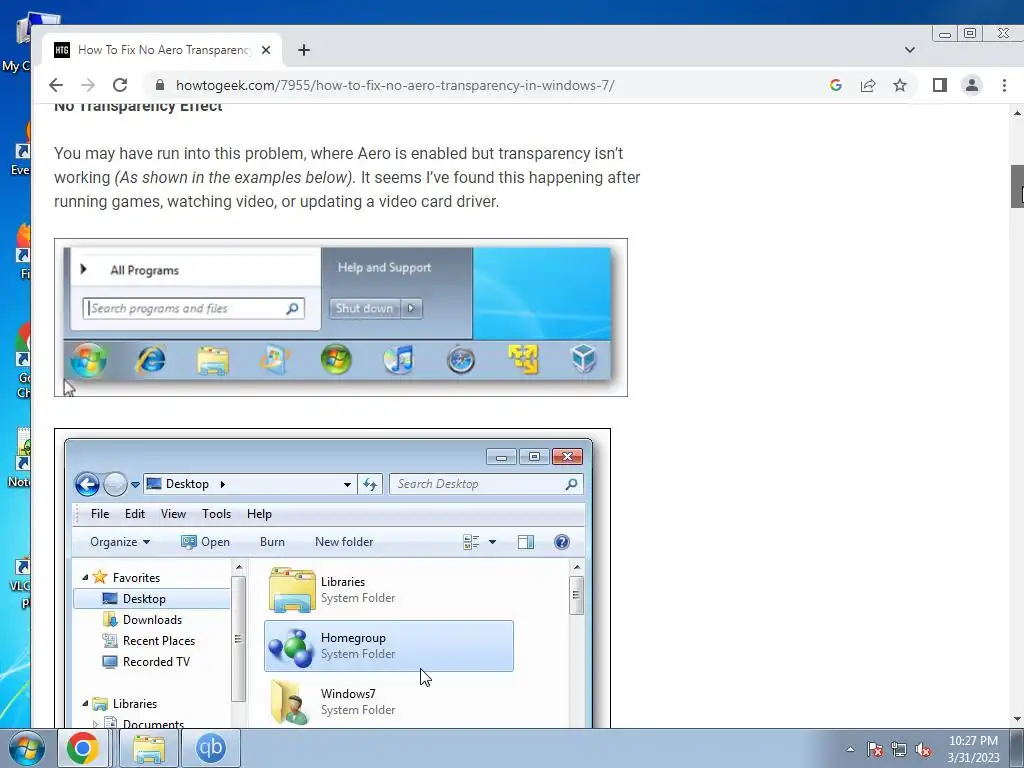
Task: Click view options dropdown arrow in image
Action: tap(492, 542)
